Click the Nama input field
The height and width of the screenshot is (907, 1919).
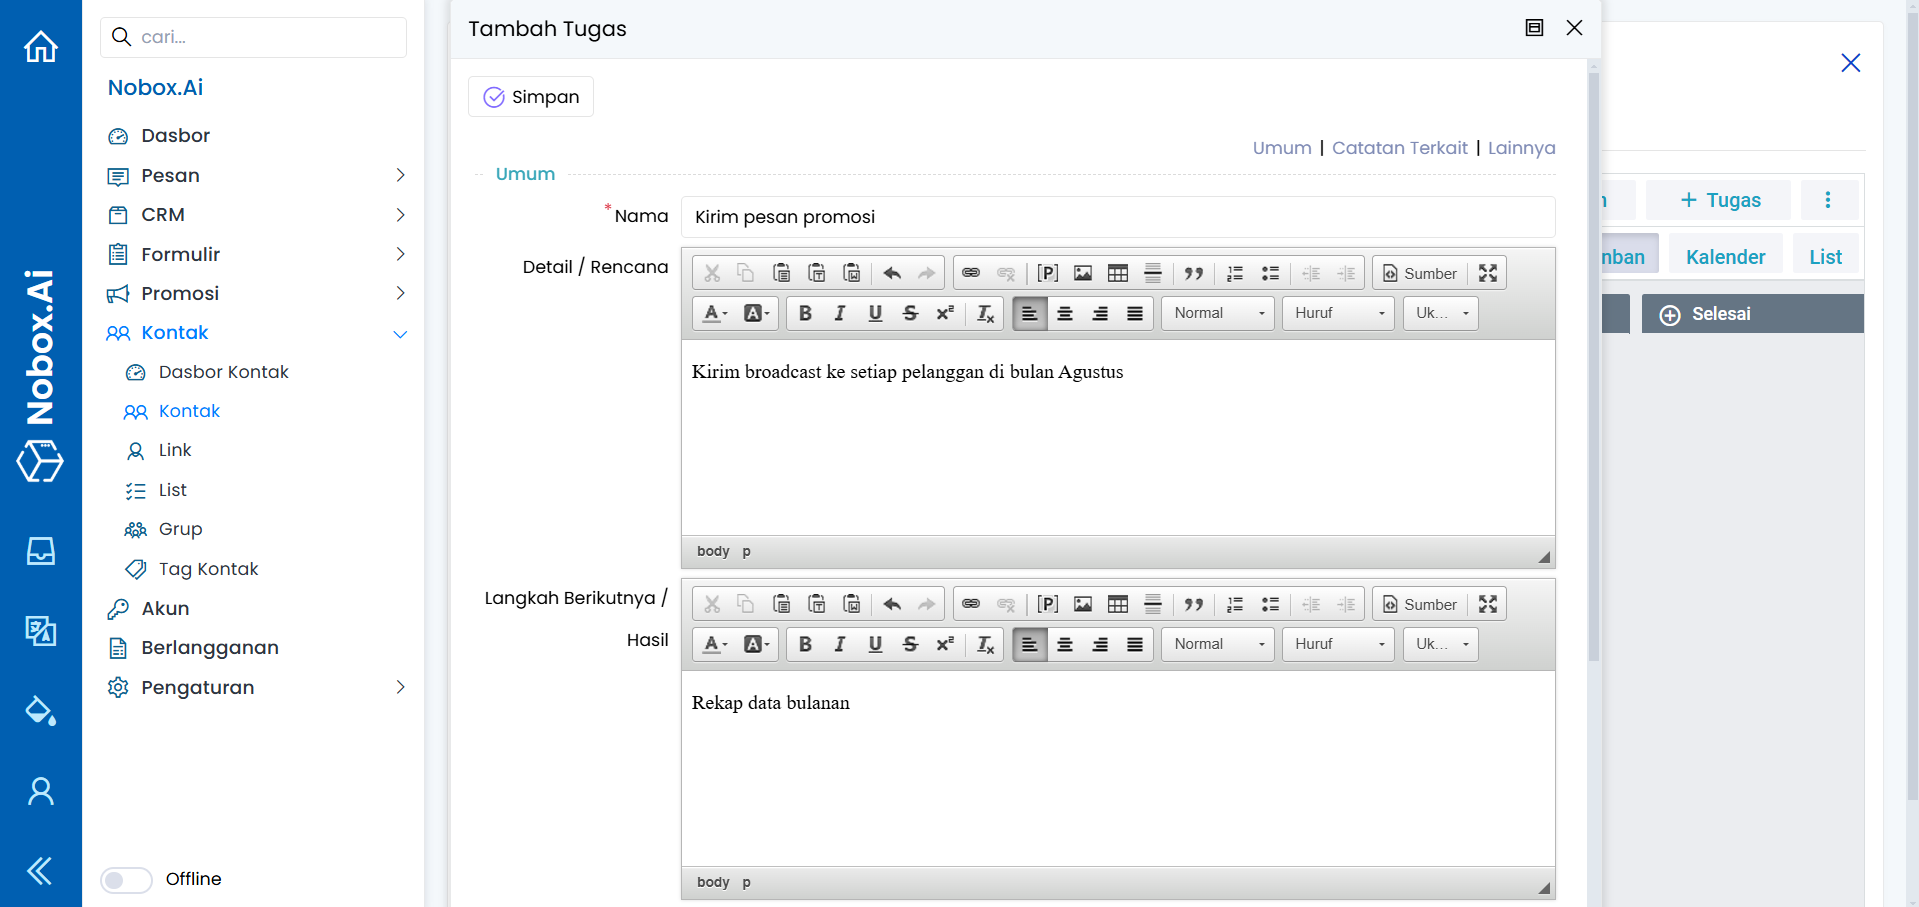point(1117,217)
